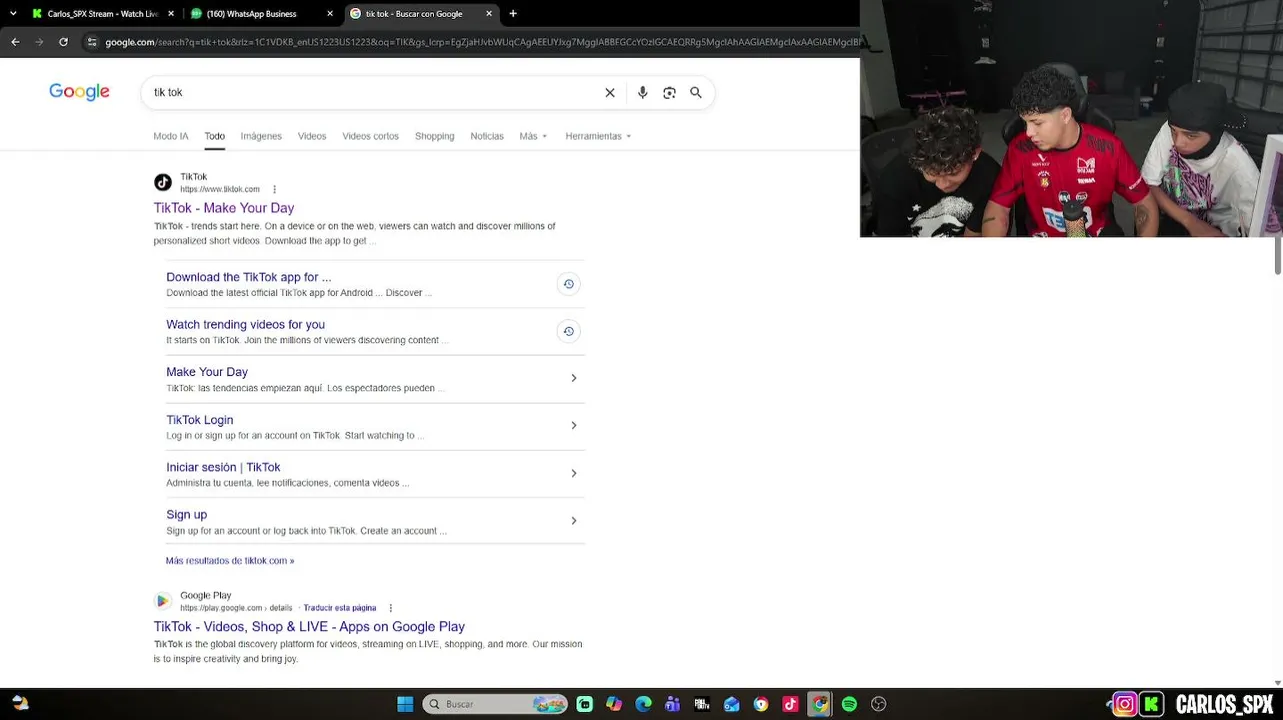Clear the Google search box text
The image size is (1283, 720).
click(x=610, y=92)
